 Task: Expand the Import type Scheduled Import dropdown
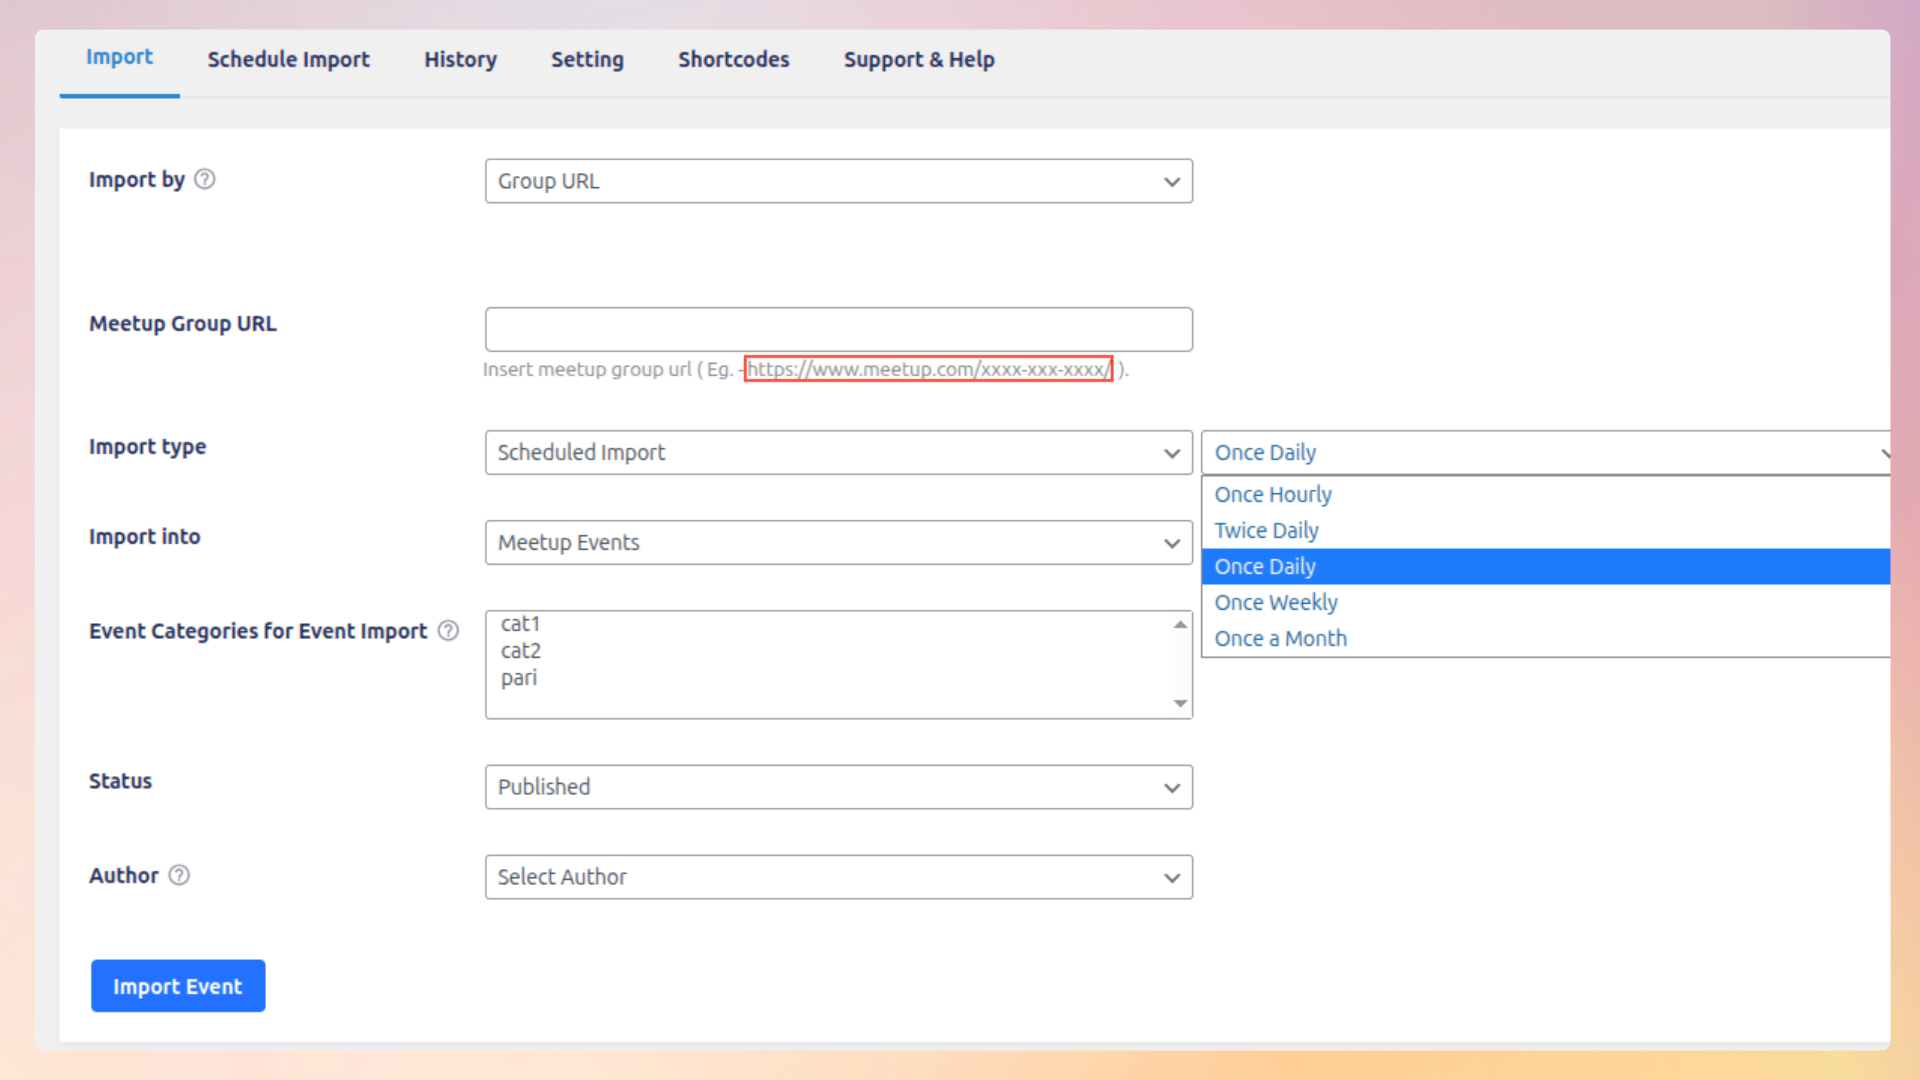(x=838, y=452)
